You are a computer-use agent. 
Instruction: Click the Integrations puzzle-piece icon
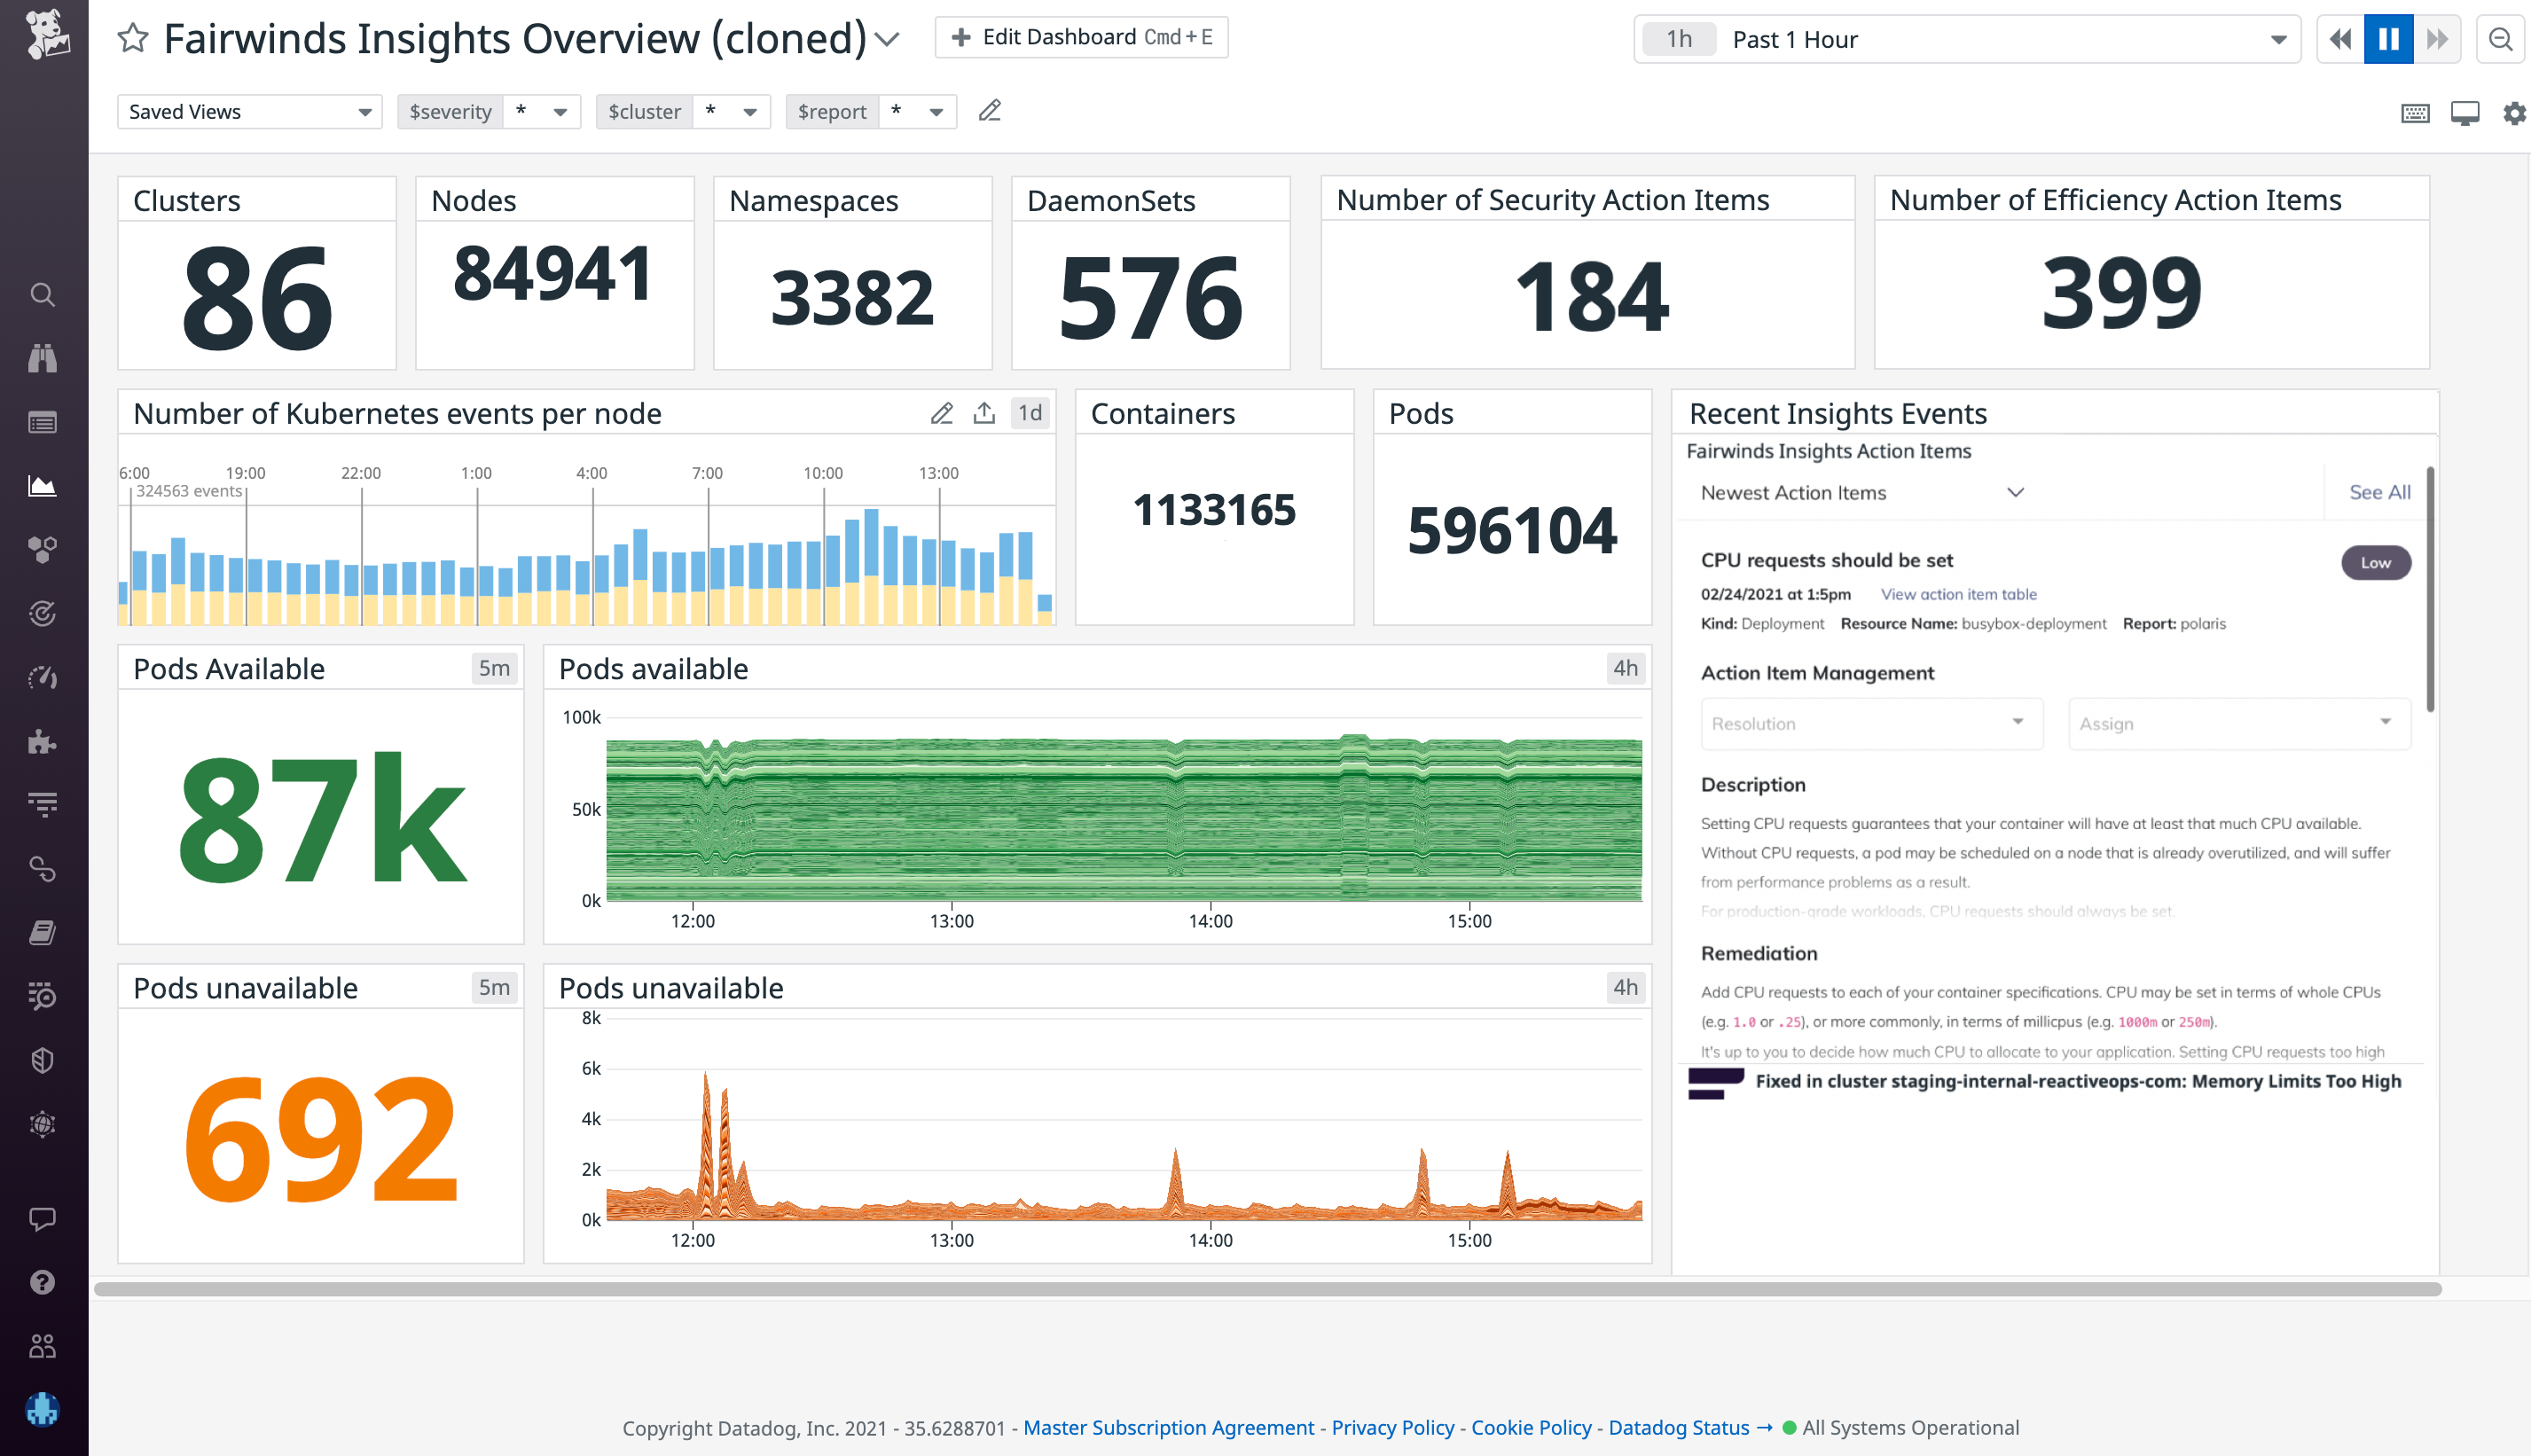point(42,740)
